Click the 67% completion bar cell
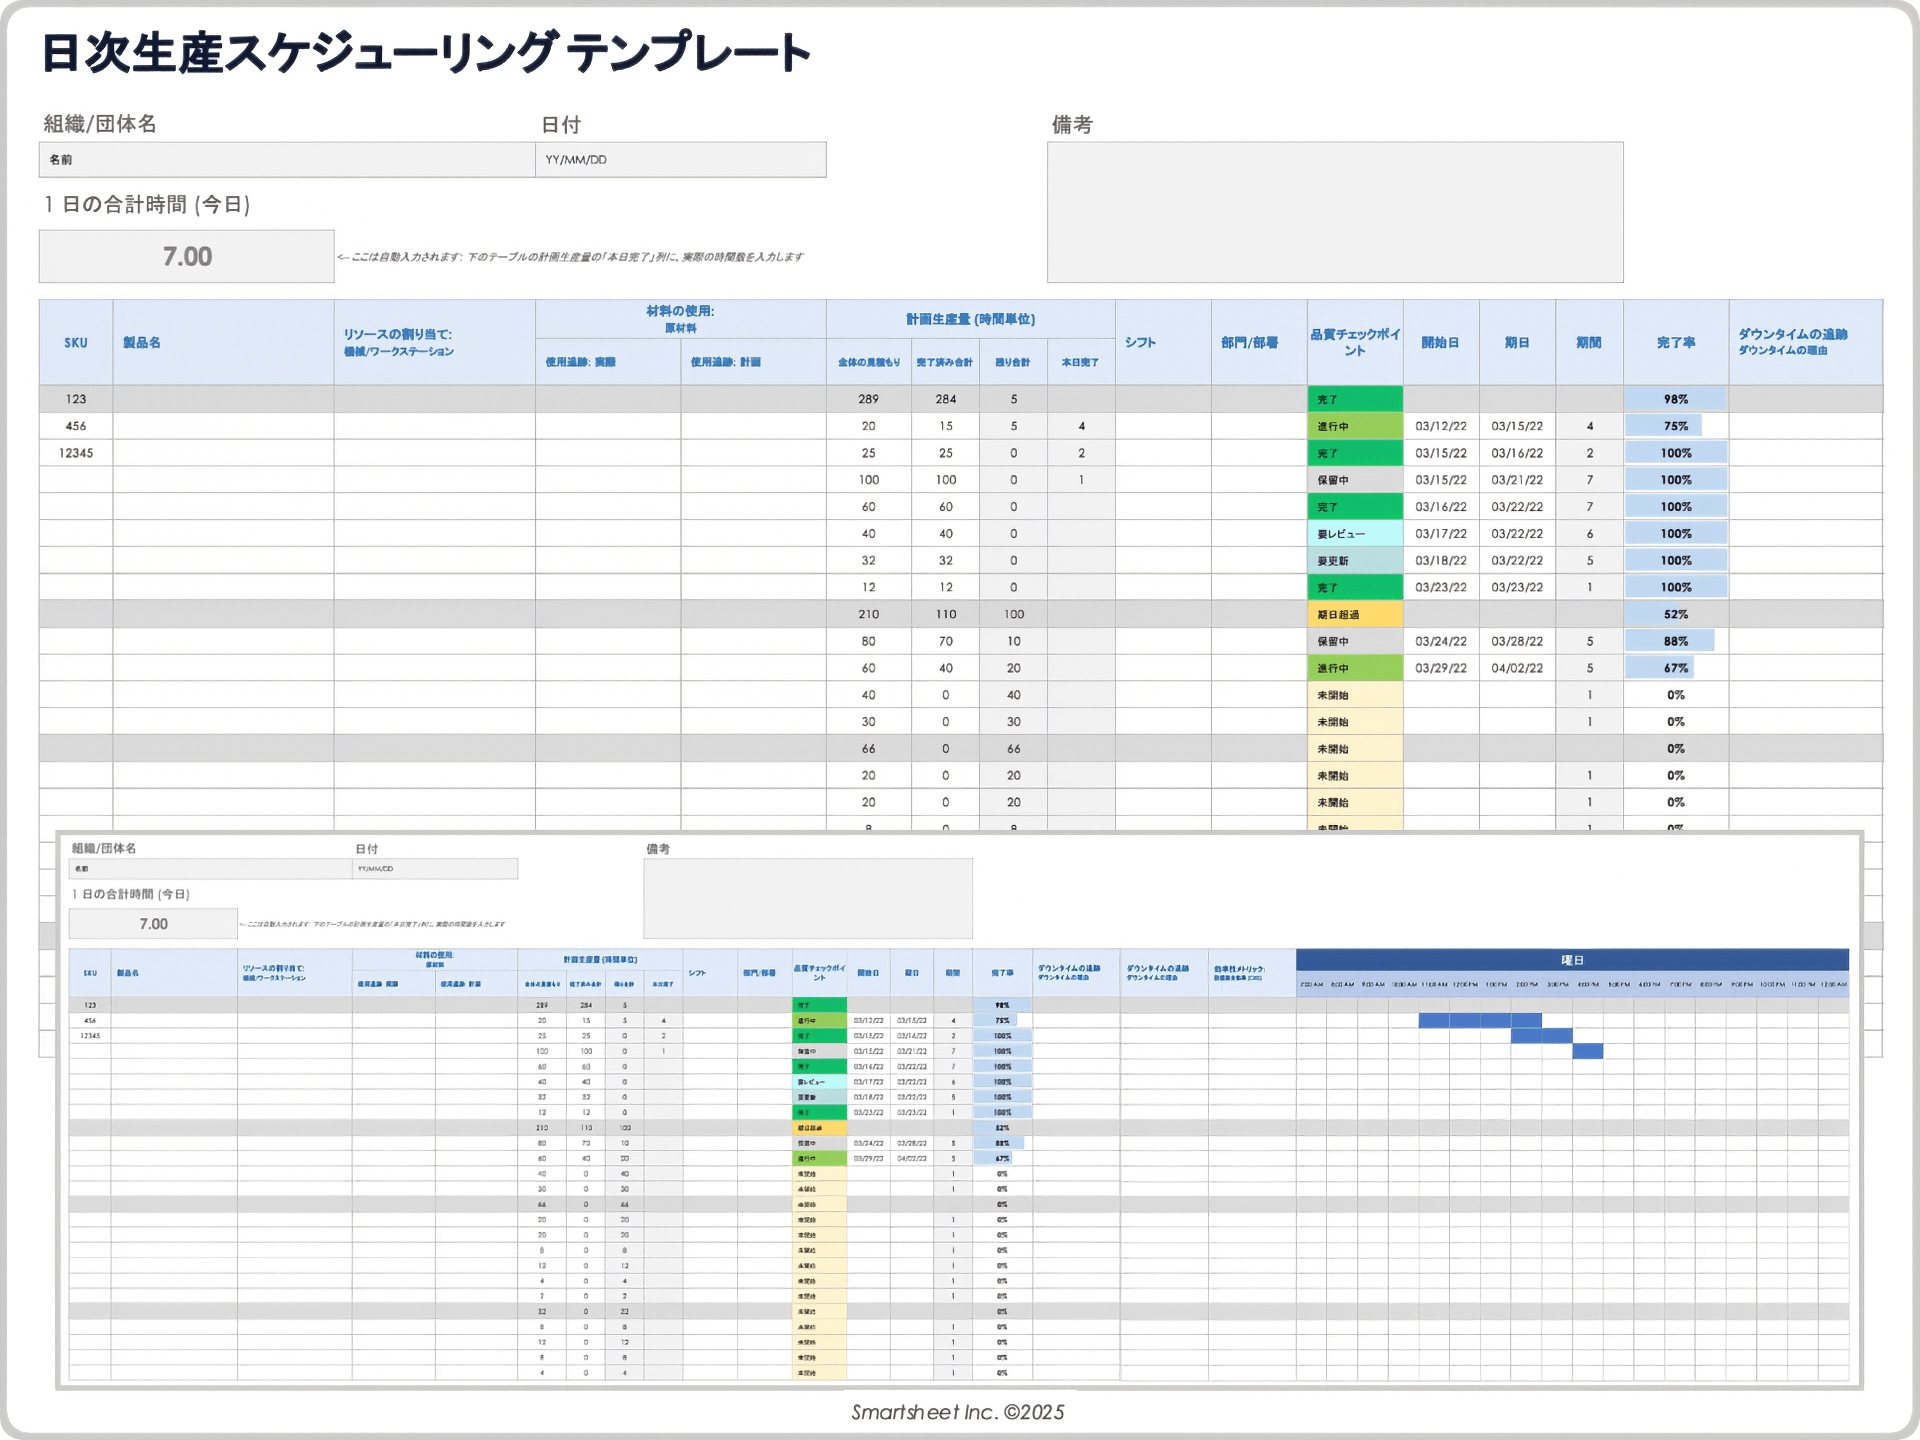This screenshot has height=1440, width=1920. click(x=1676, y=668)
